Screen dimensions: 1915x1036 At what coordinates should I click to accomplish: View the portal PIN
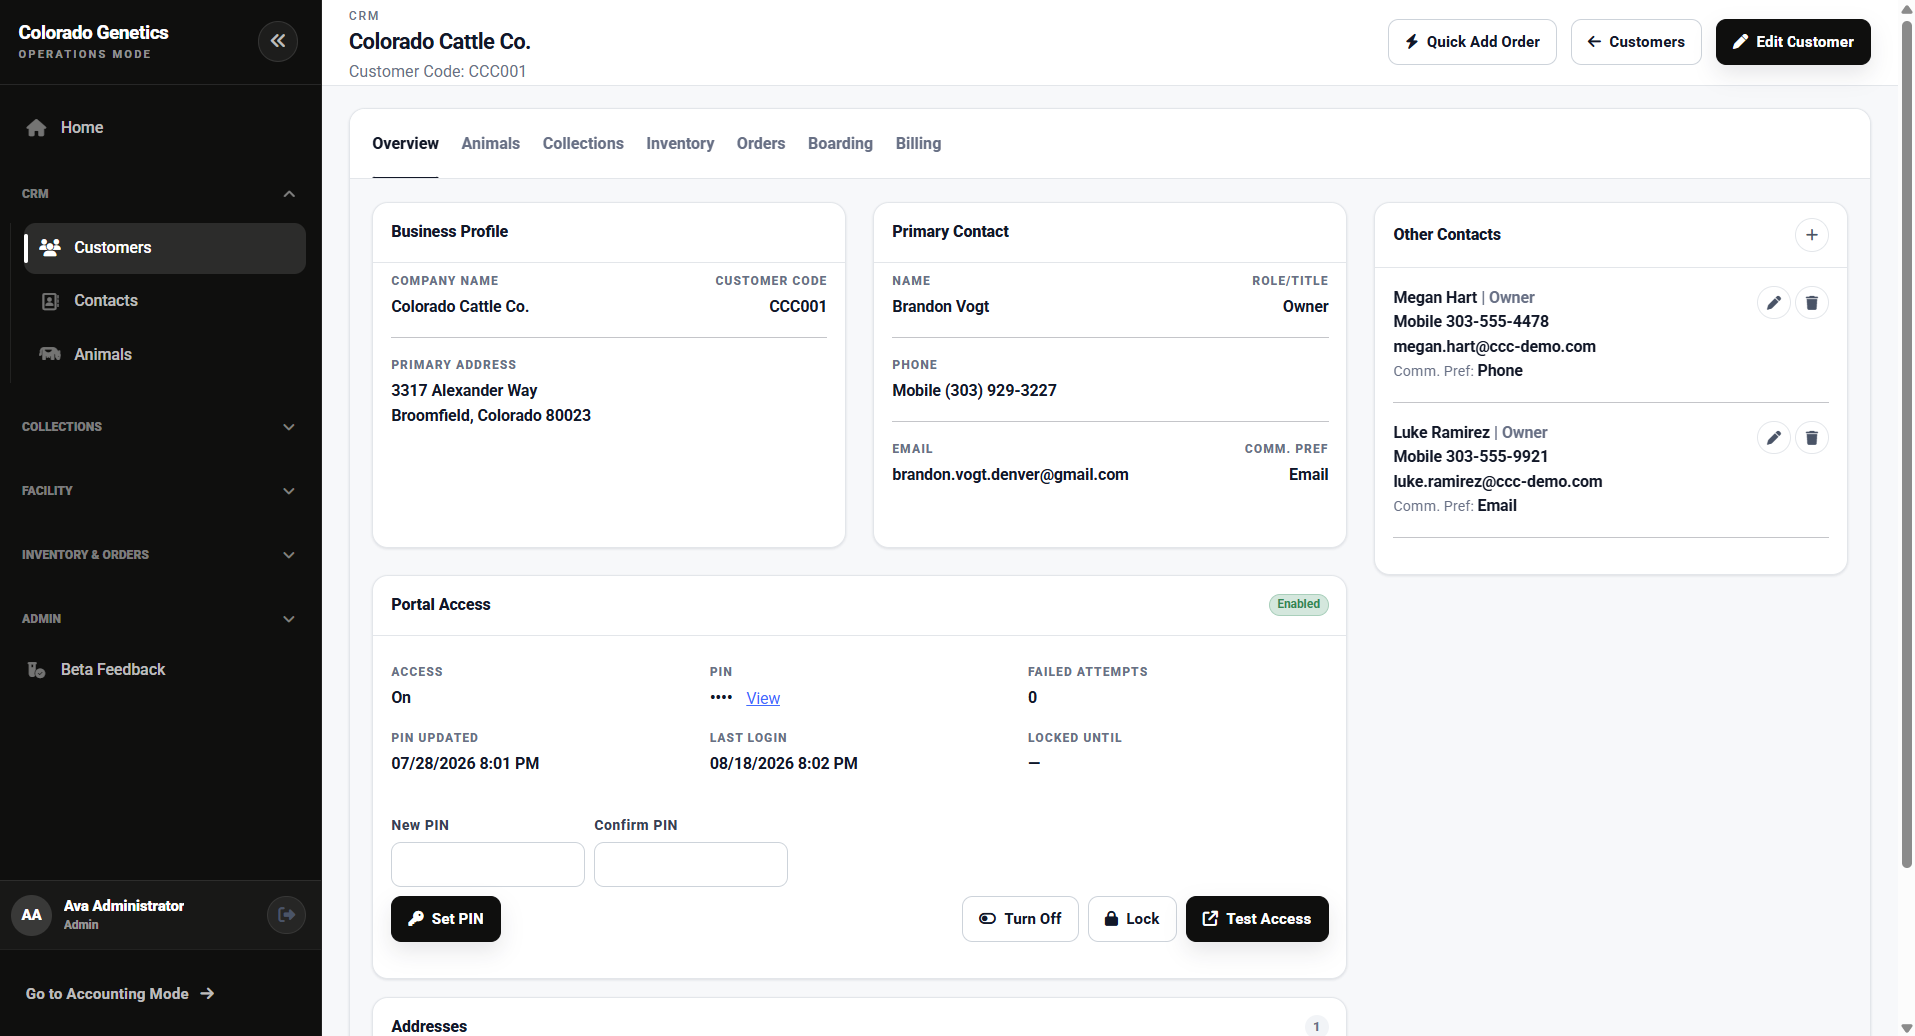tap(763, 699)
